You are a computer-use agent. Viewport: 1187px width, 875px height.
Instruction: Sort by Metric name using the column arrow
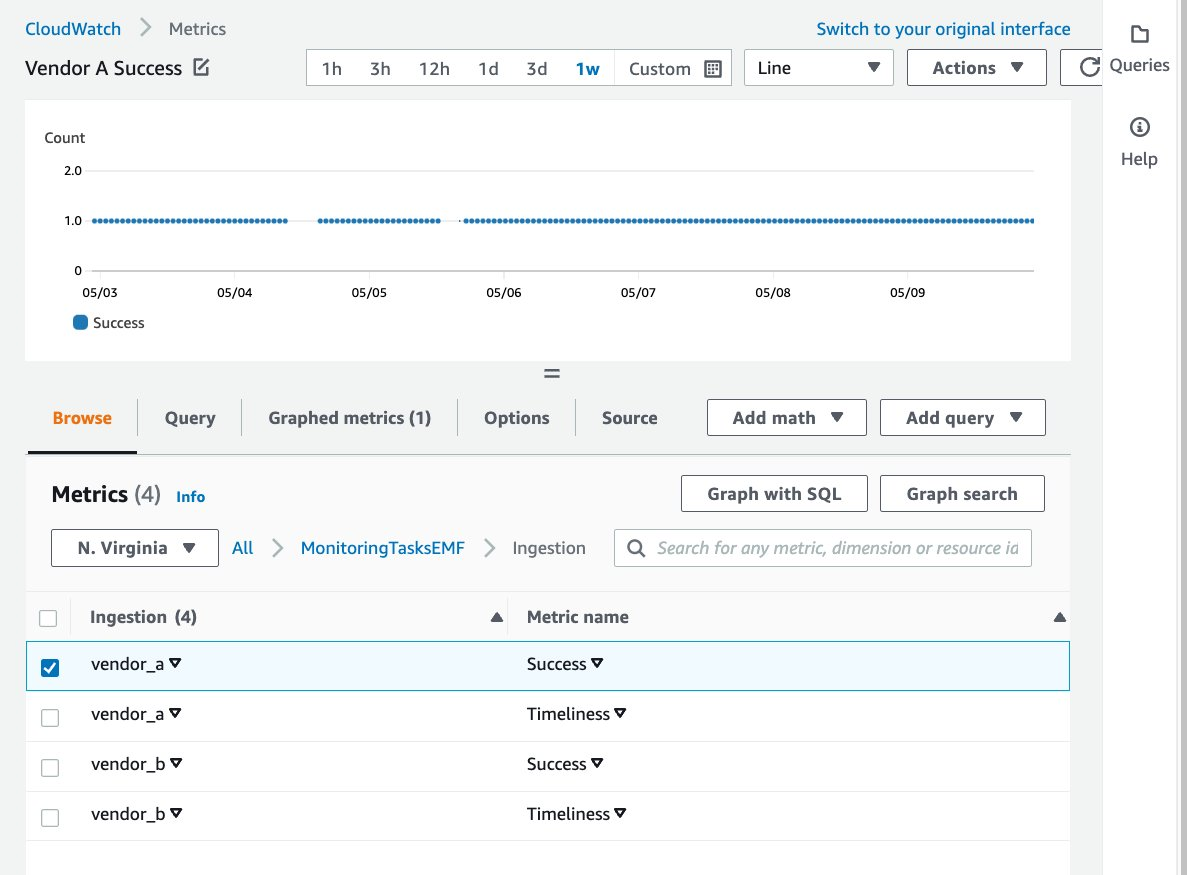pyautogui.click(x=1059, y=616)
